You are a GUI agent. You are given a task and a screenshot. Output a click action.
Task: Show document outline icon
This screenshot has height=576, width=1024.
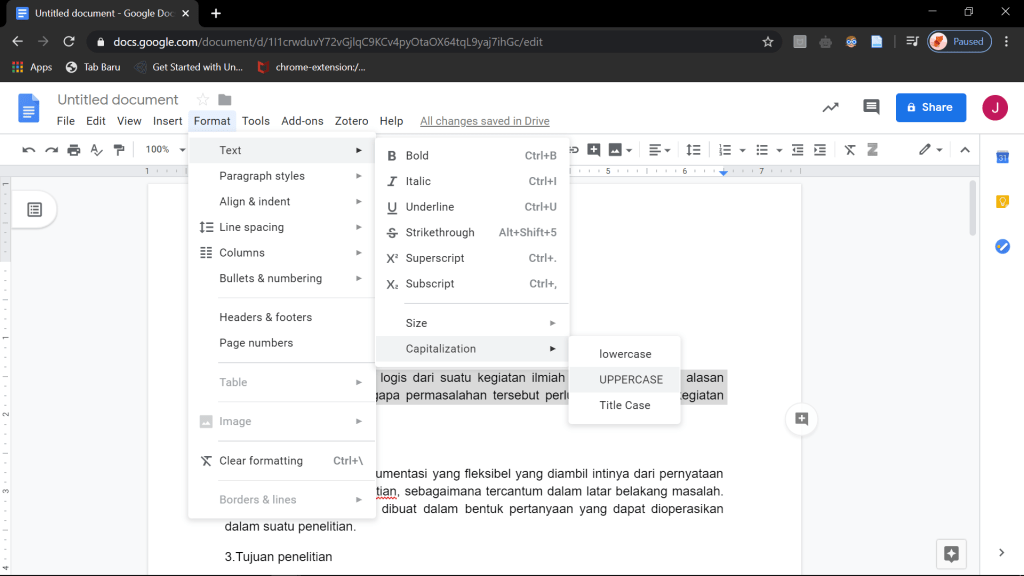(35, 209)
